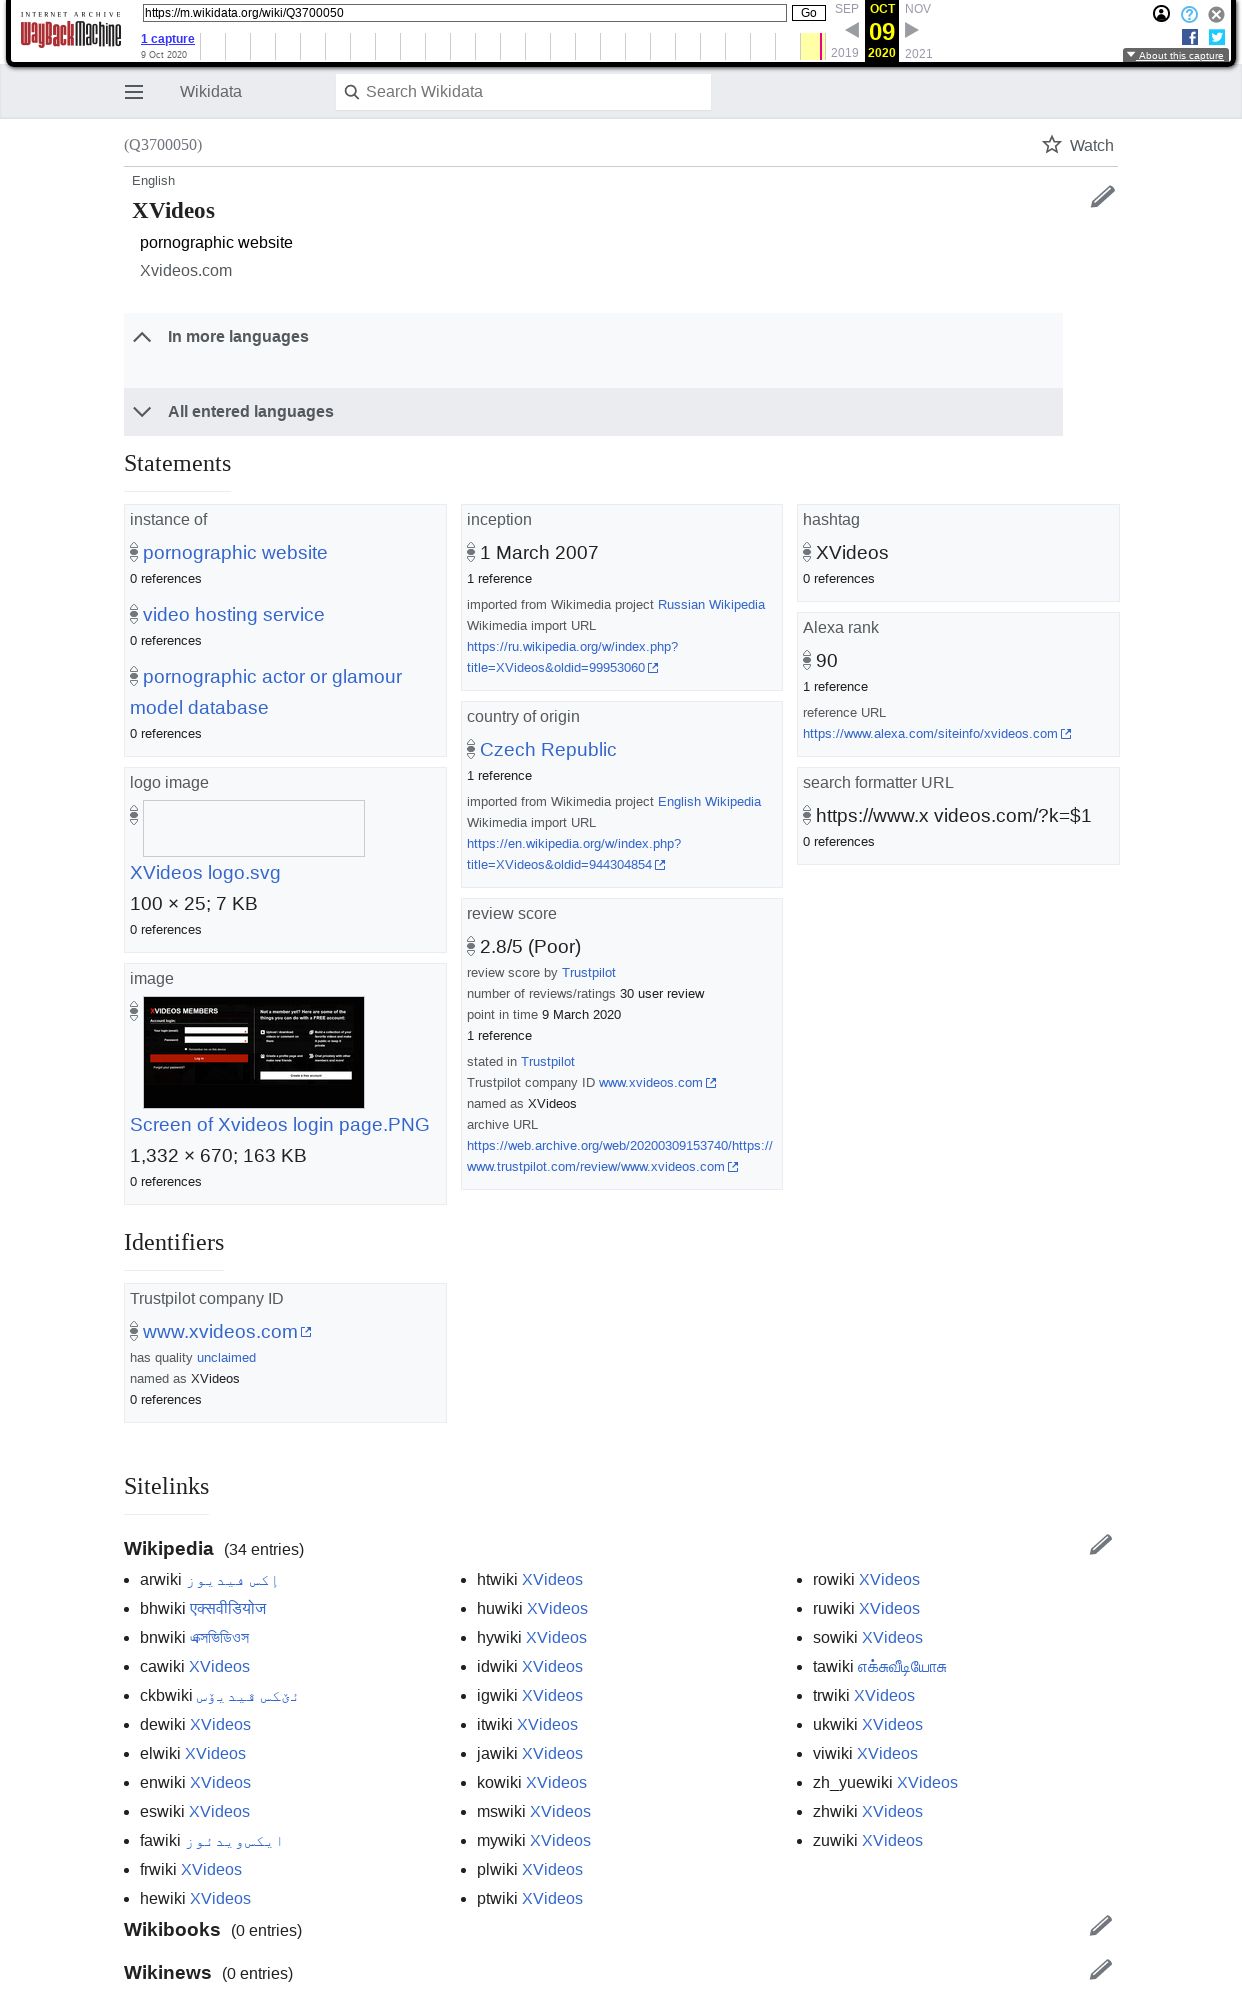Open Russian Wikipedia link
This screenshot has width=1242, height=2000.
(711, 605)
